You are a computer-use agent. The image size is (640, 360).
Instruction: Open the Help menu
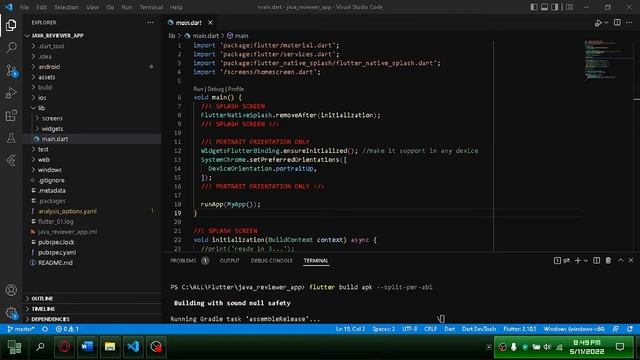pyautogui.click(x=176, y=7)
